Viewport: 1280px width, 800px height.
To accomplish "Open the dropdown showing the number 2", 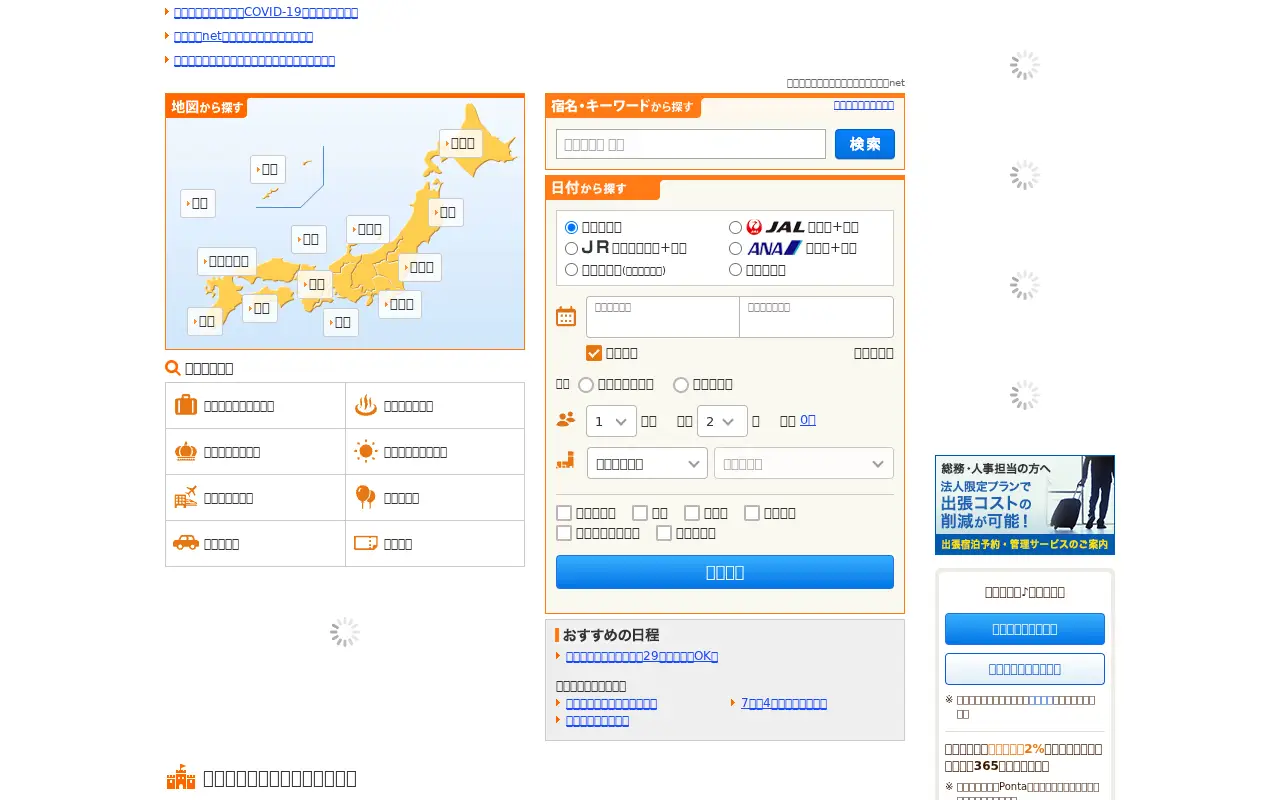I will [x=722, y=421].
